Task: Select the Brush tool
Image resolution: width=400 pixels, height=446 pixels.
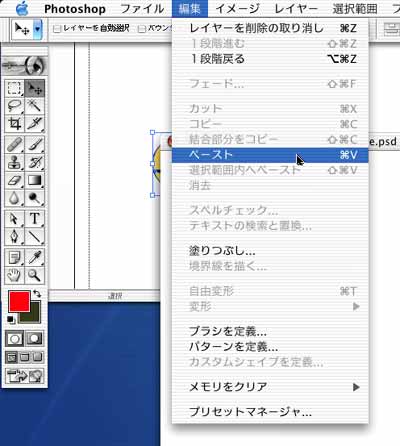Action: click(34, 145)
